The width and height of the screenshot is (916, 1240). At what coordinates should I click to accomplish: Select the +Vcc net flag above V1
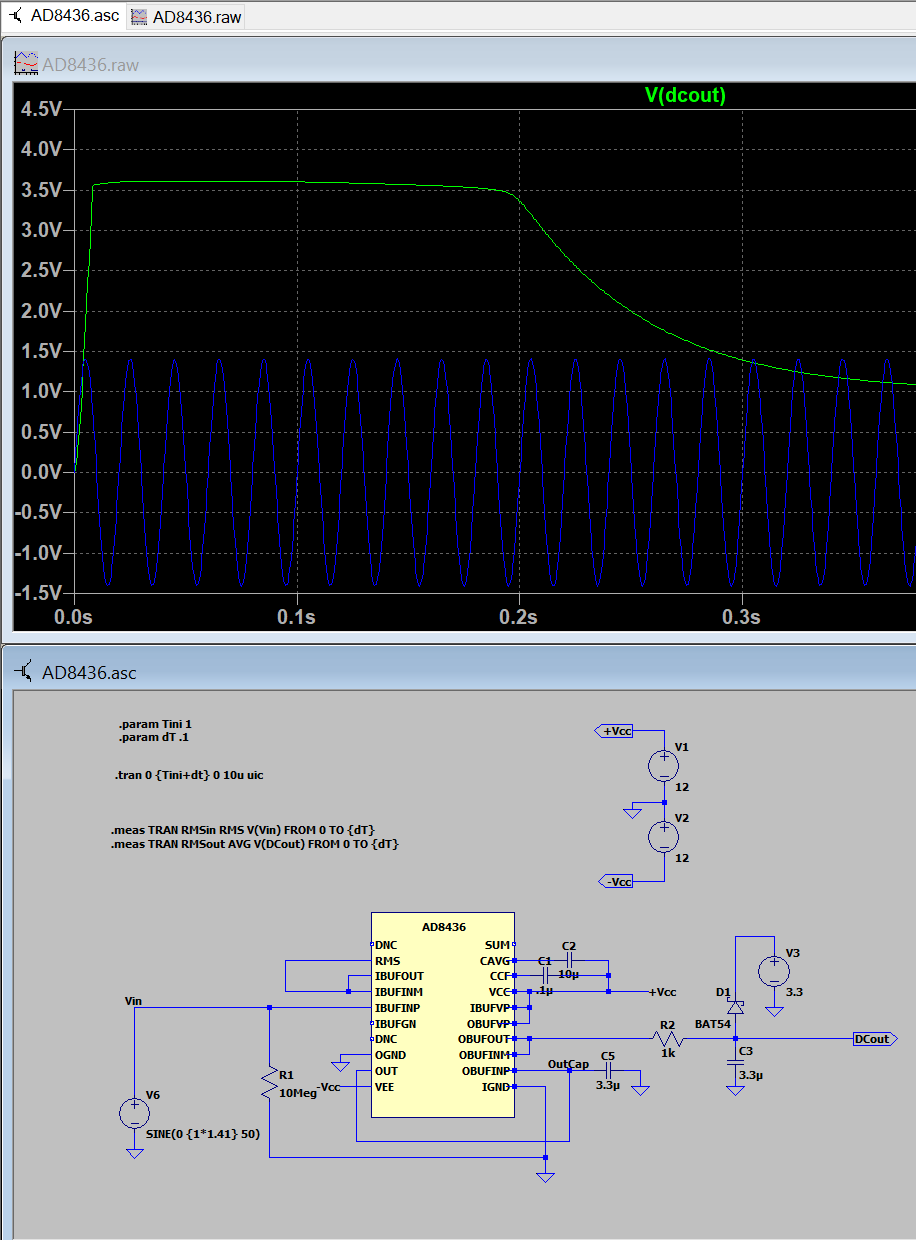click(x=615, y=731)
